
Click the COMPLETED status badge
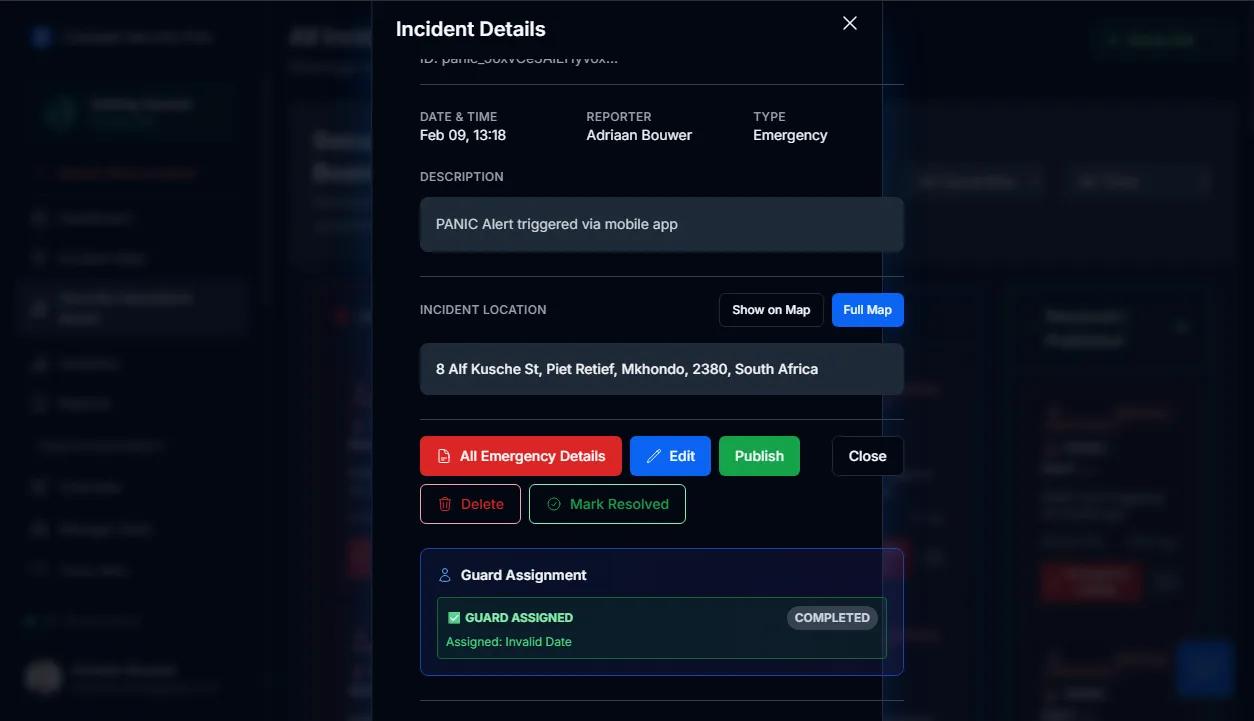pyautogui.click(x=832, y=617)
